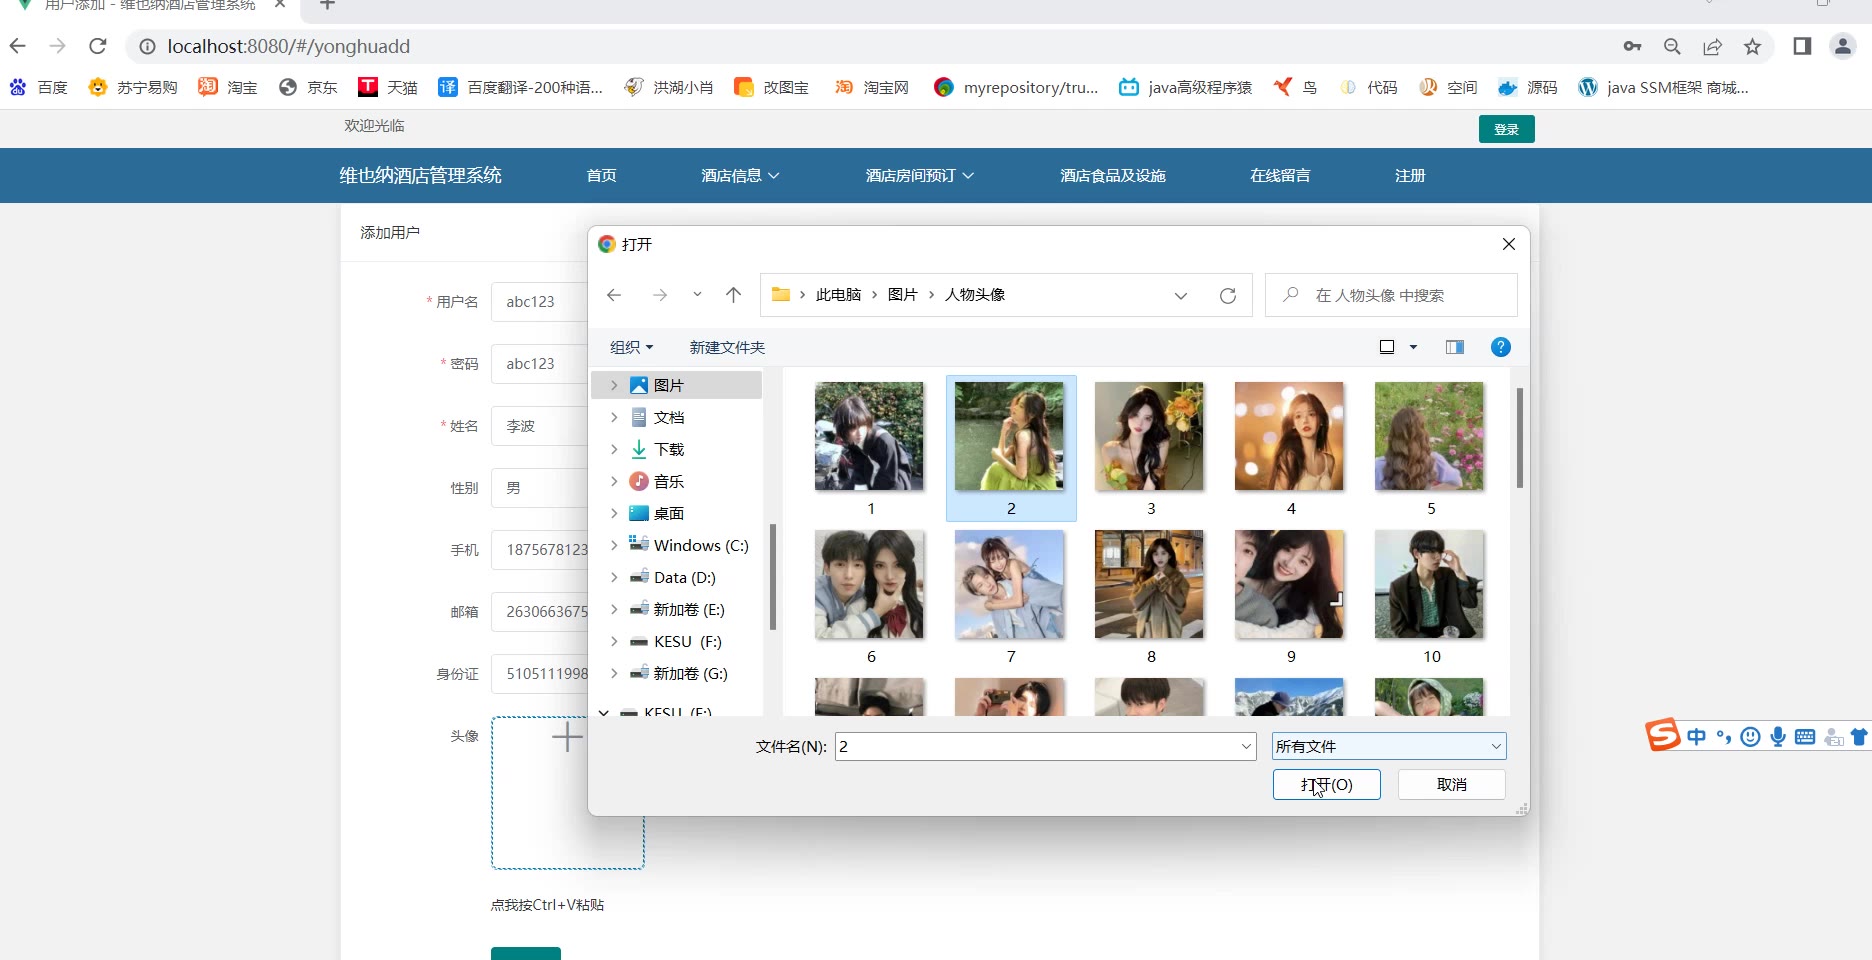
Task: Open the 注册 navigation item
Action: (1410, 175)
